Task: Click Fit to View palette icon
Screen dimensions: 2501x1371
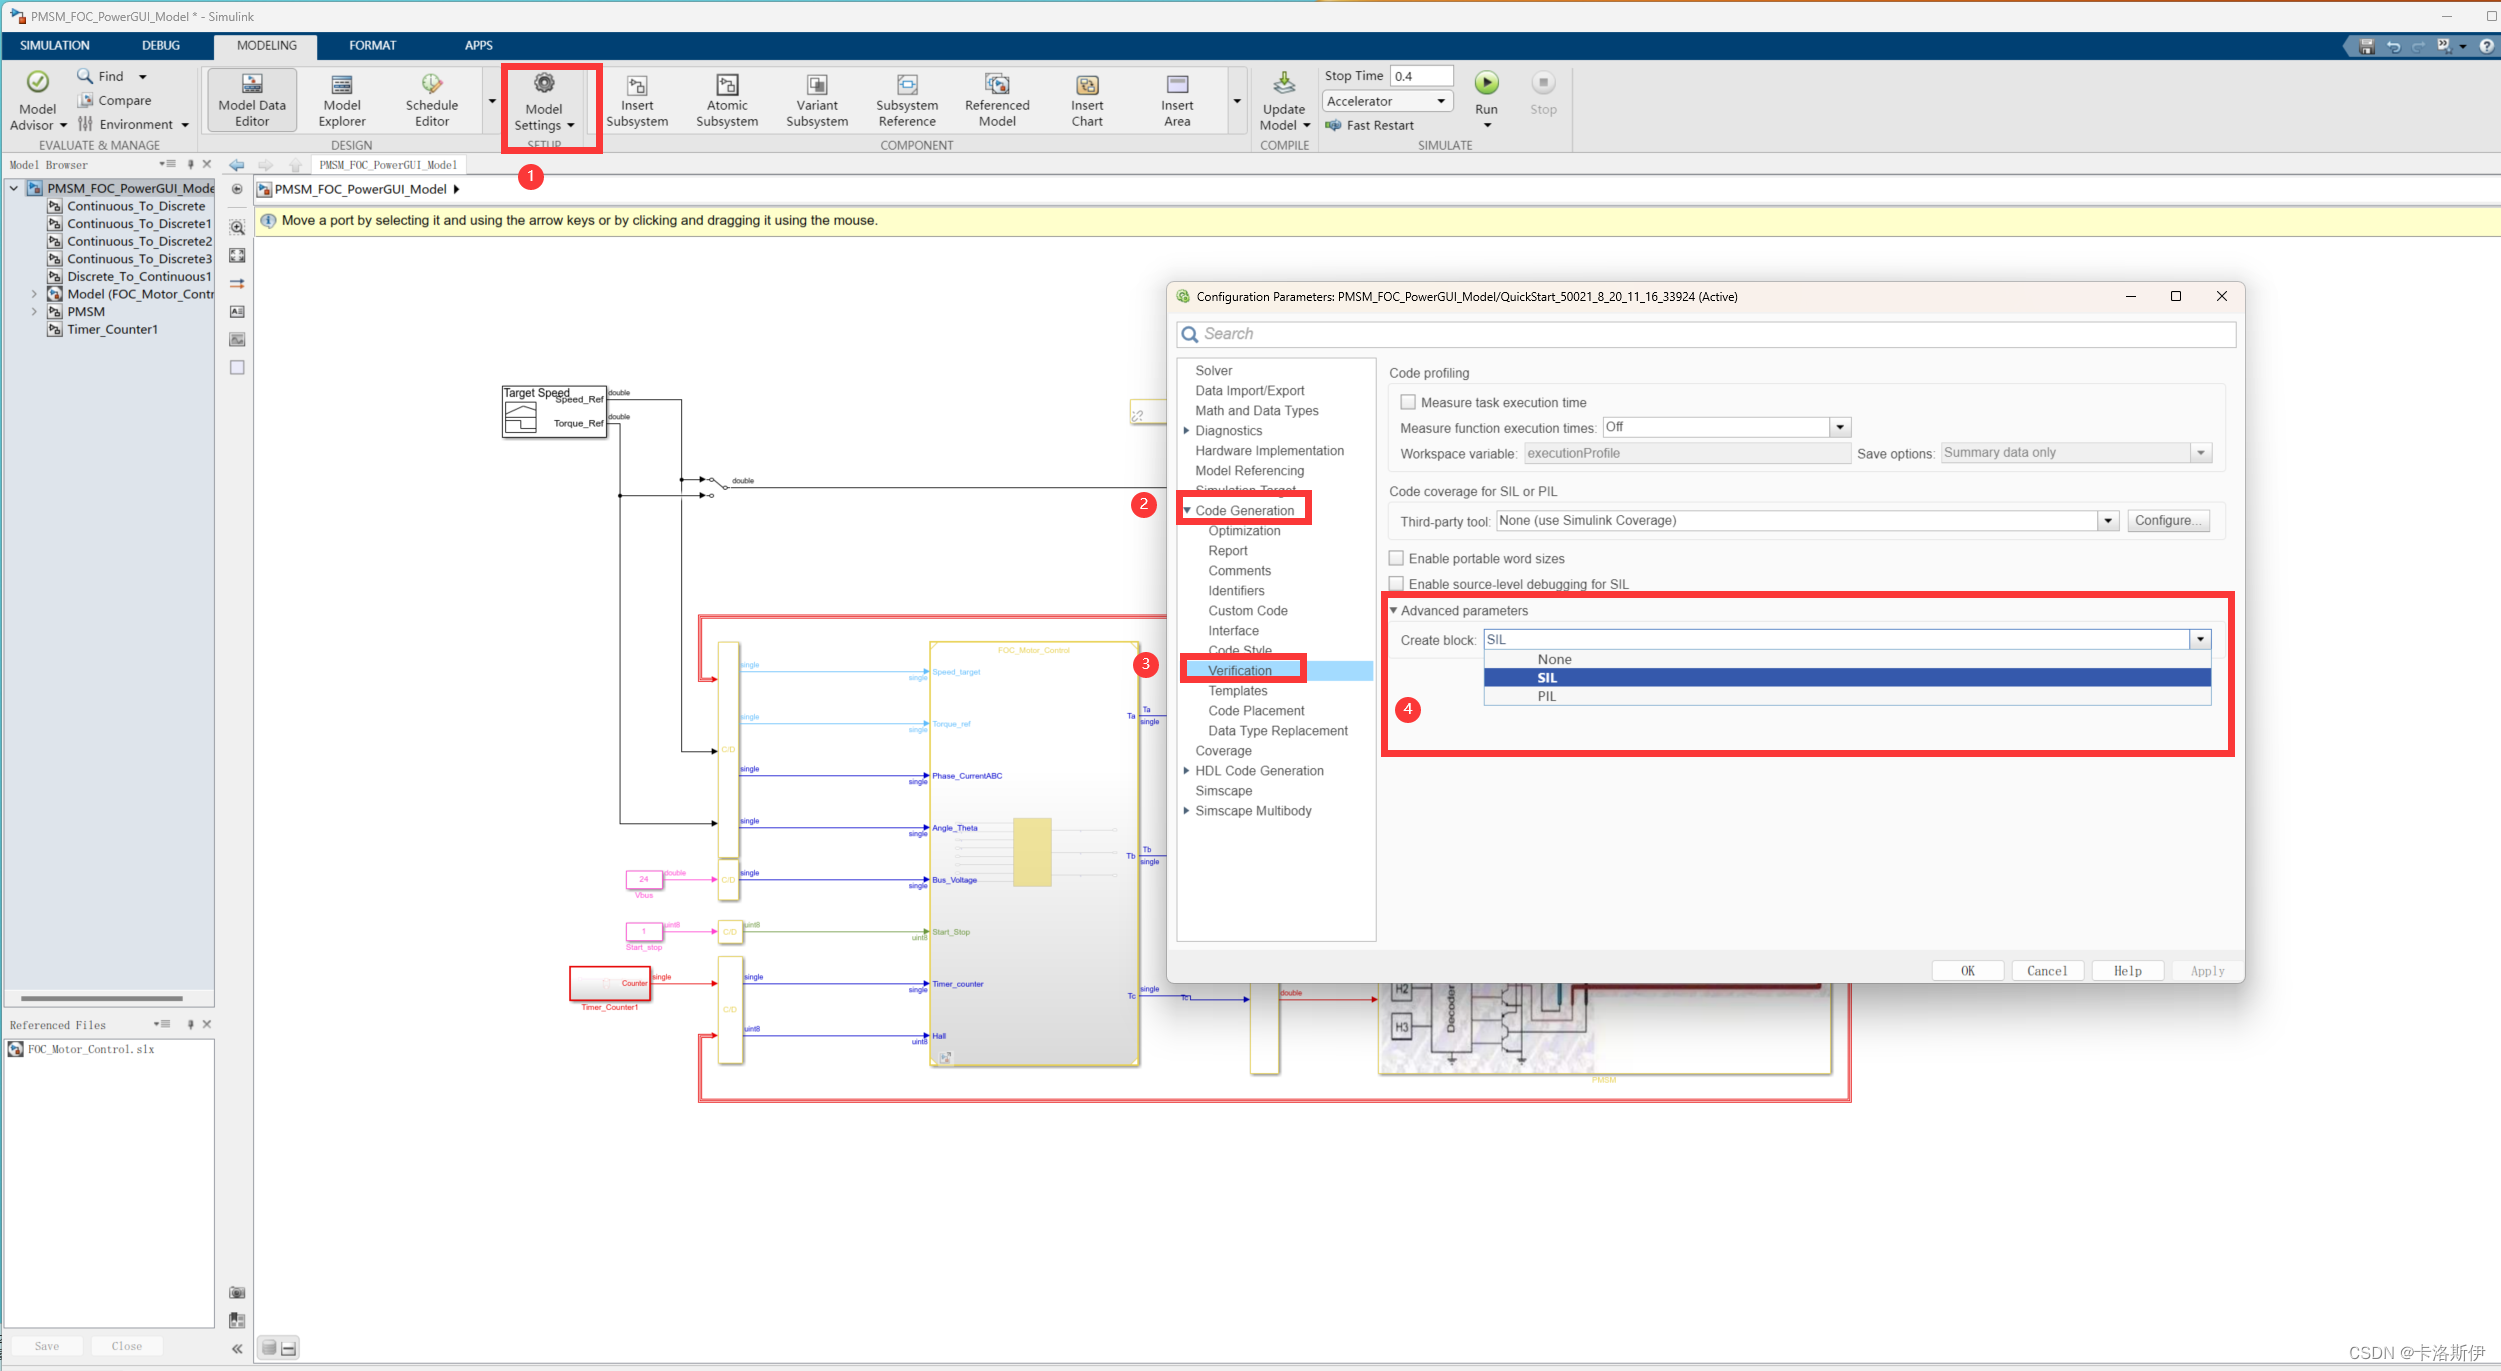Action: pos(237,256)
